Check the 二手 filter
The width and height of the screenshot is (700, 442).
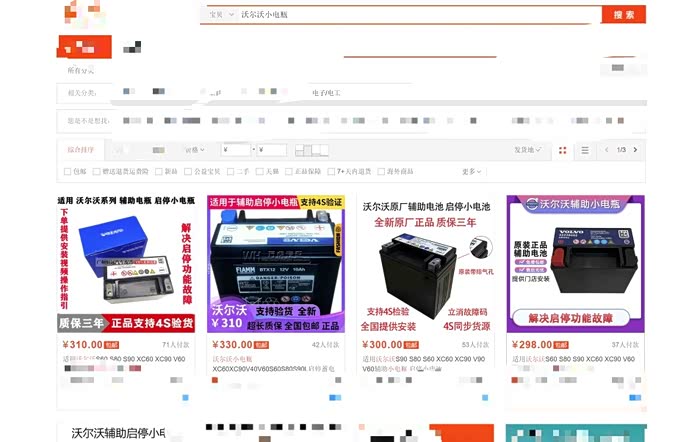(230, 171)
